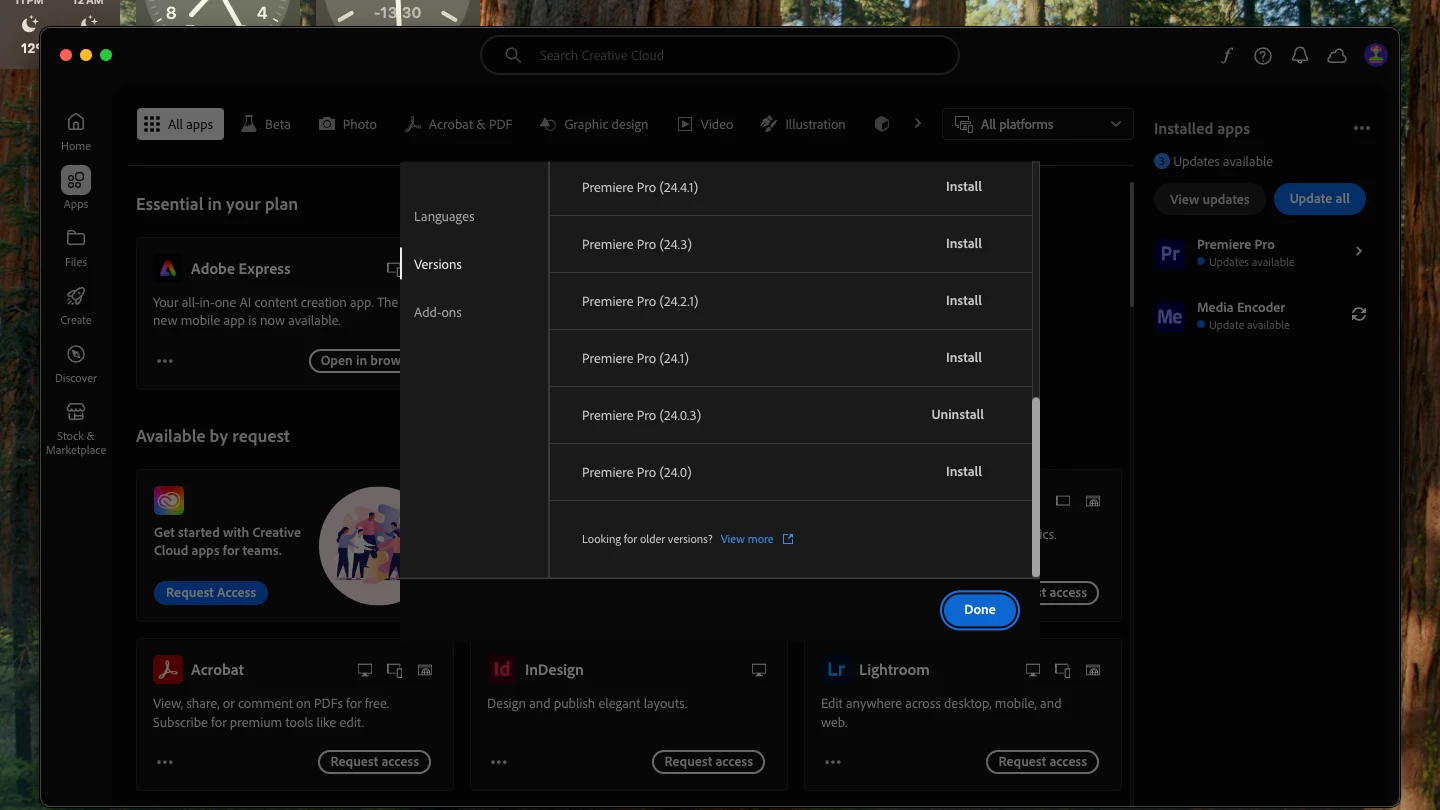Click the Media Encoder update refresh icon
The image size is (1440, 810).
[x=1358, y=314]
